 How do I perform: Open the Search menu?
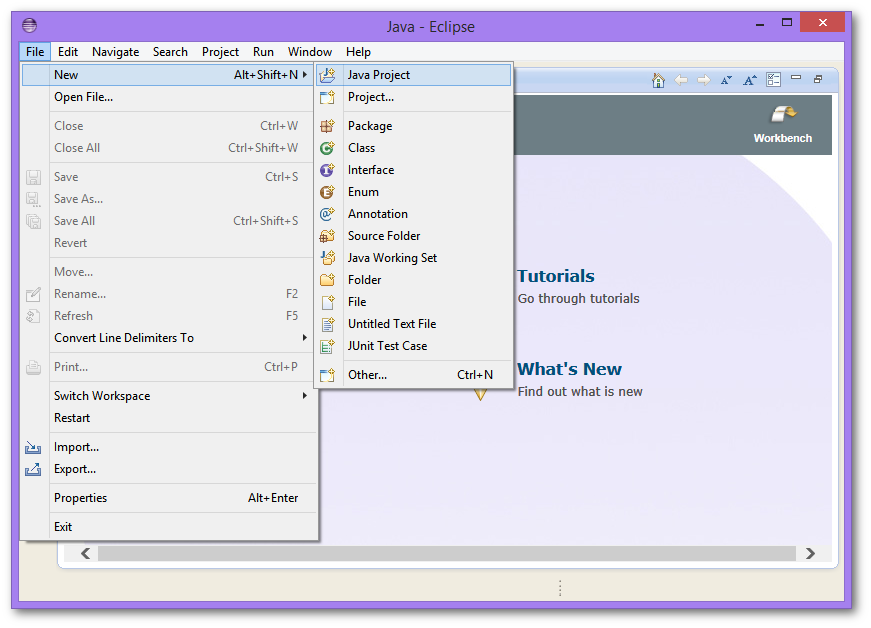(x=170, y=52)
